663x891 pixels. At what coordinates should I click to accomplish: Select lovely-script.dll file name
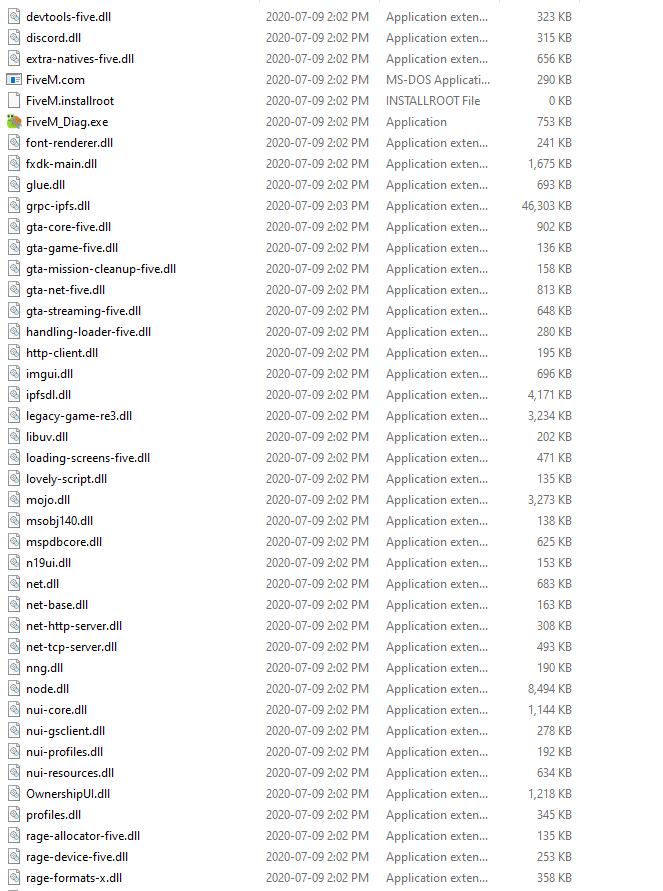[66, 479]
